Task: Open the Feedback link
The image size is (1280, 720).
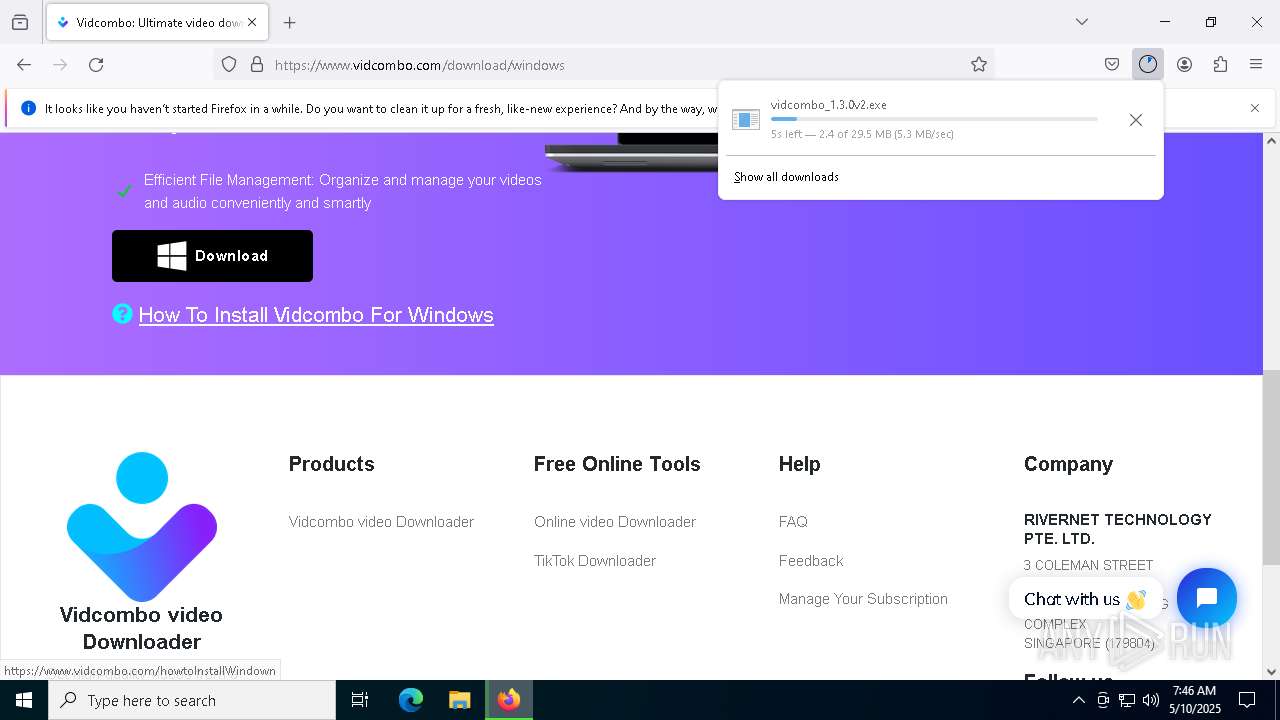Action: pyautogui.click(x=811, y=561)
